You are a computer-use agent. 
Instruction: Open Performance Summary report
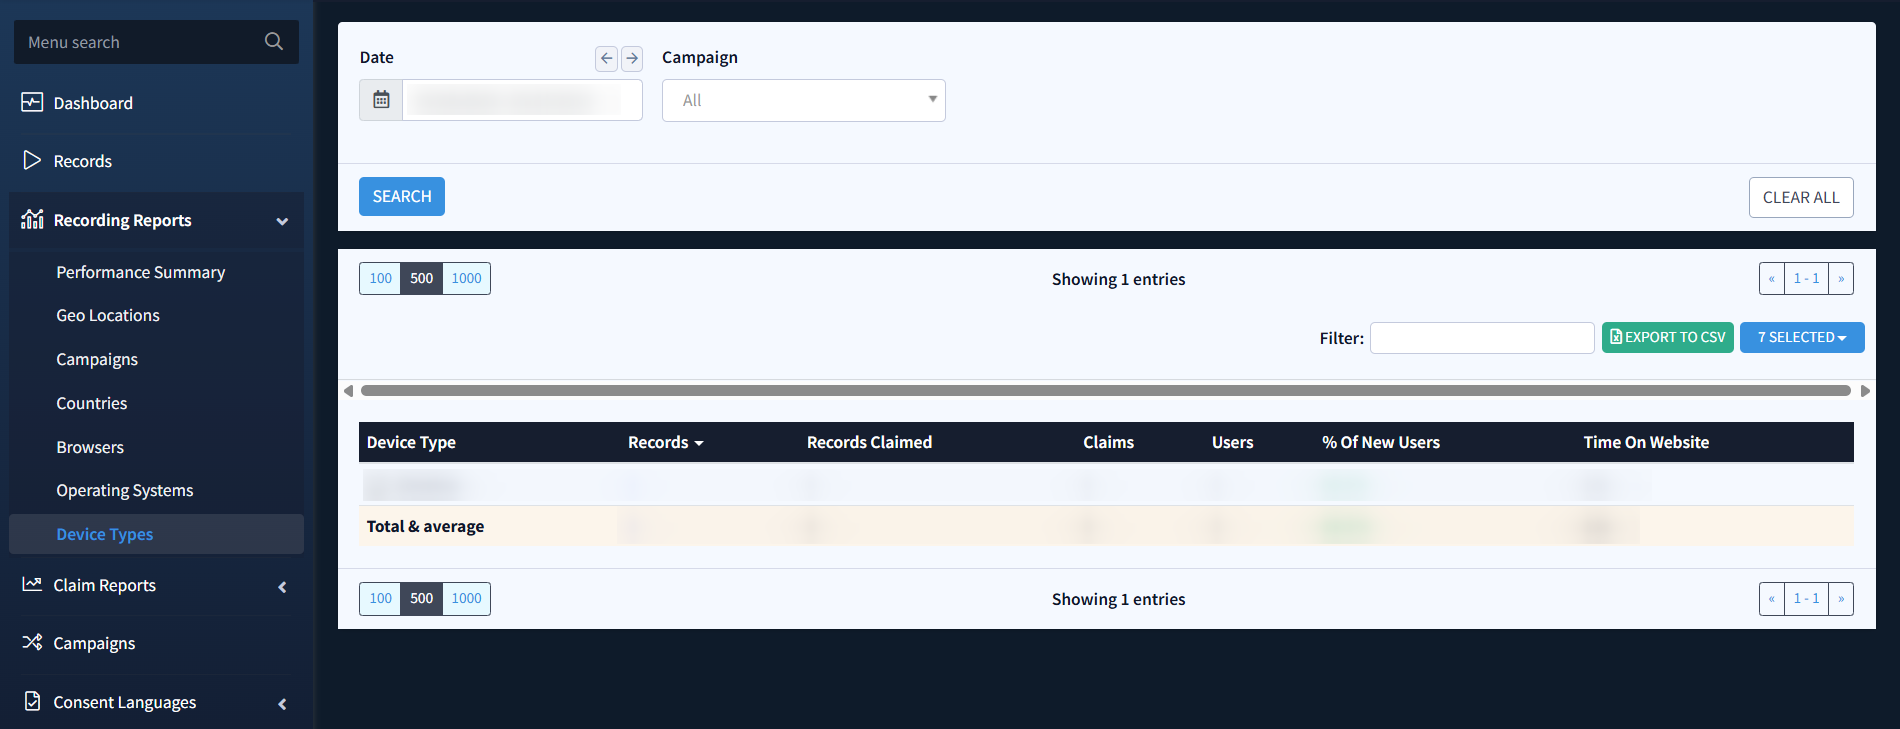tap(140, 272)
